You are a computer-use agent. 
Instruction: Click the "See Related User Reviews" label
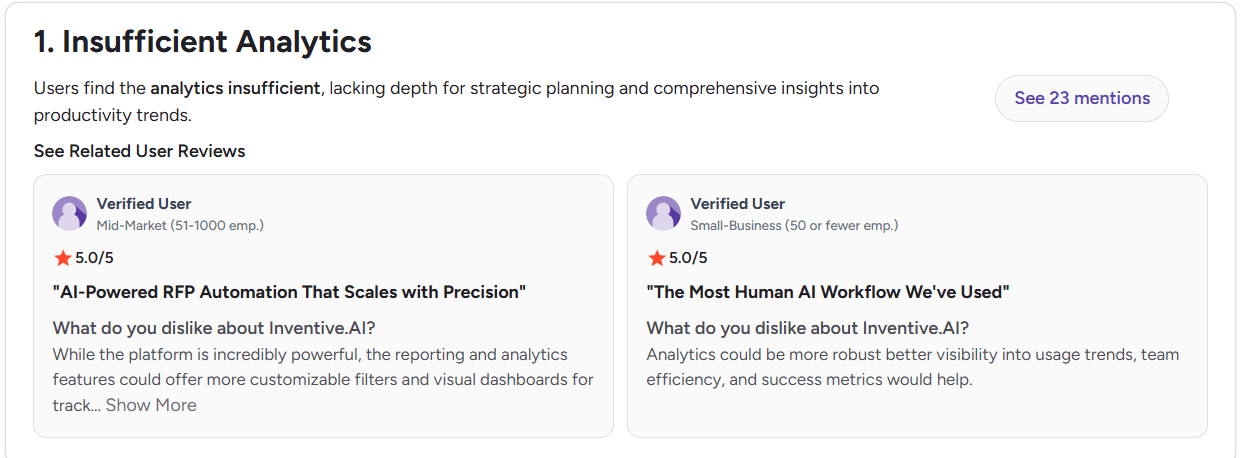(x=139, y=151)
